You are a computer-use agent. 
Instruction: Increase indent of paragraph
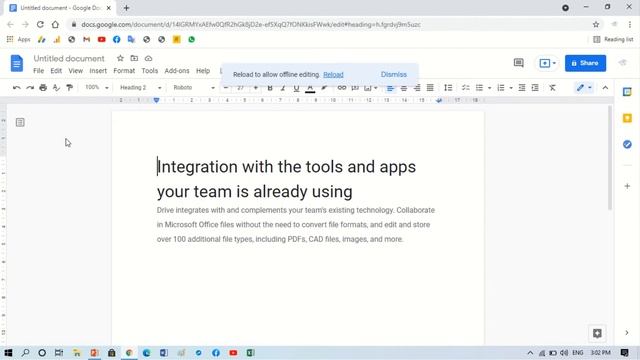point(535,88)
